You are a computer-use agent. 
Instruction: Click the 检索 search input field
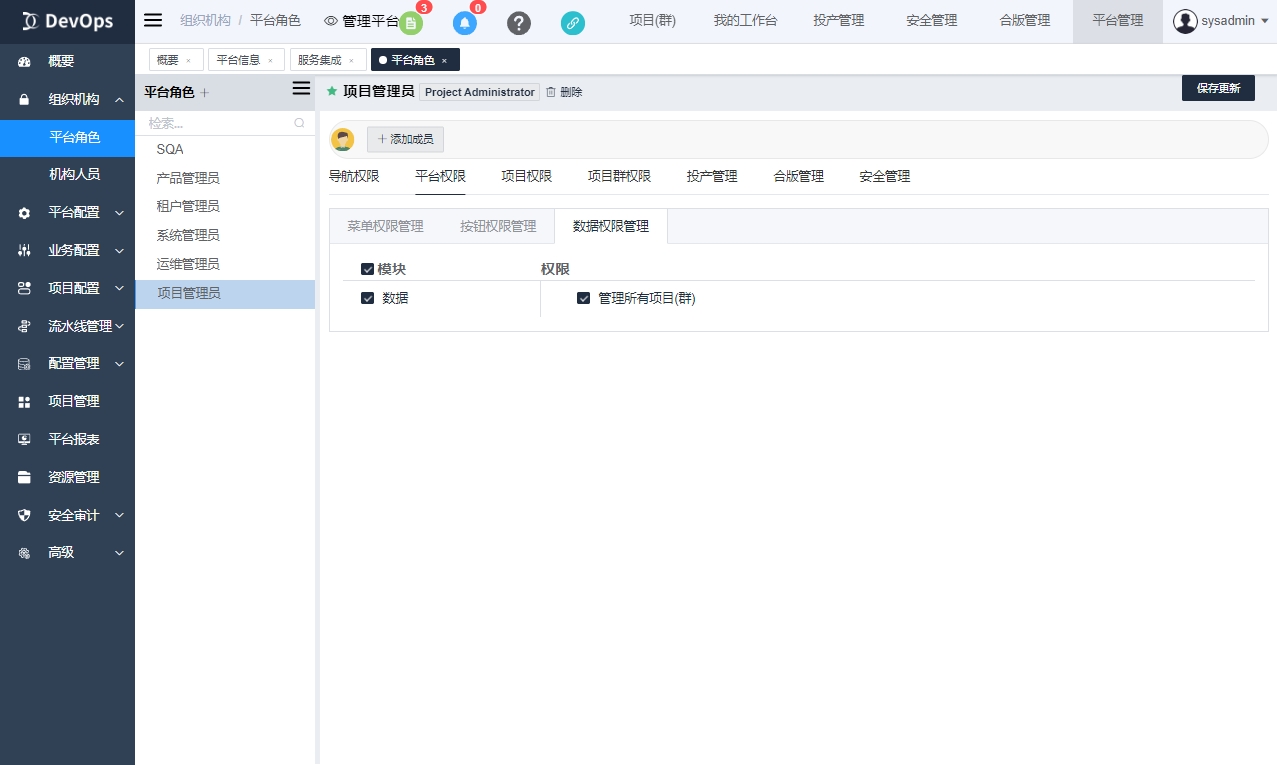[218, 123]
